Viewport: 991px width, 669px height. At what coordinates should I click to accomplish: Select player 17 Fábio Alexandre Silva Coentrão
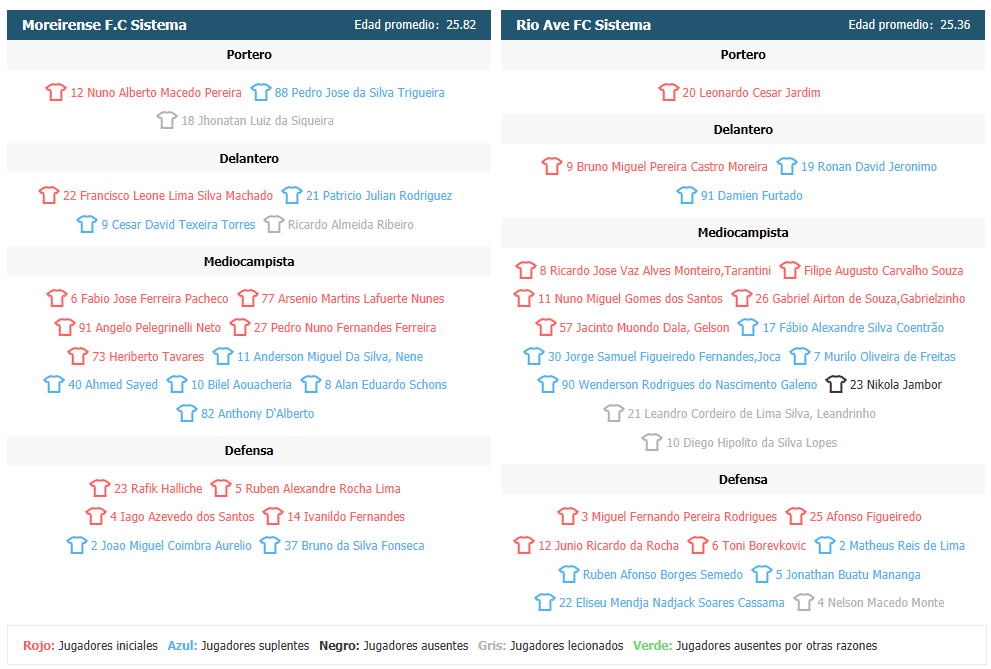click(853, 327)
